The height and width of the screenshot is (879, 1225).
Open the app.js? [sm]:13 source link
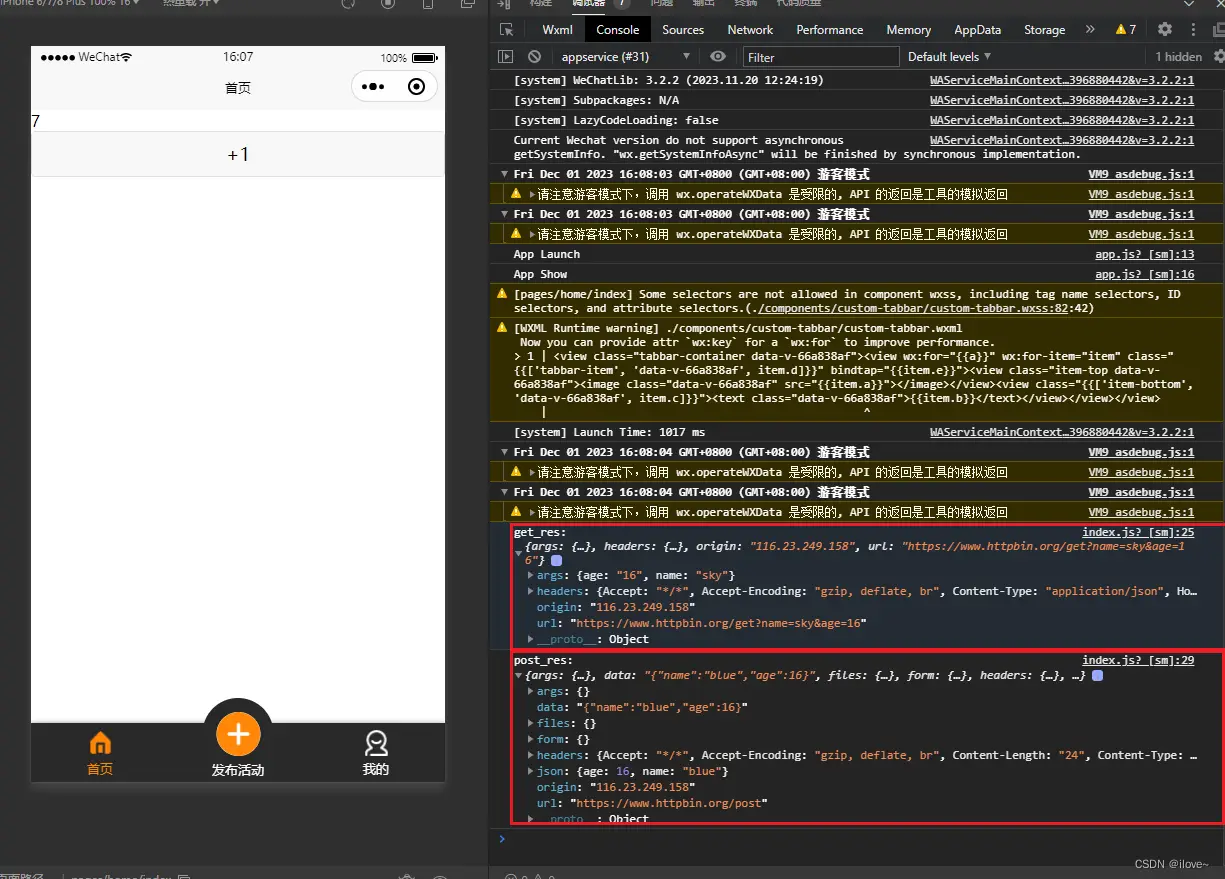[1145, 255]
